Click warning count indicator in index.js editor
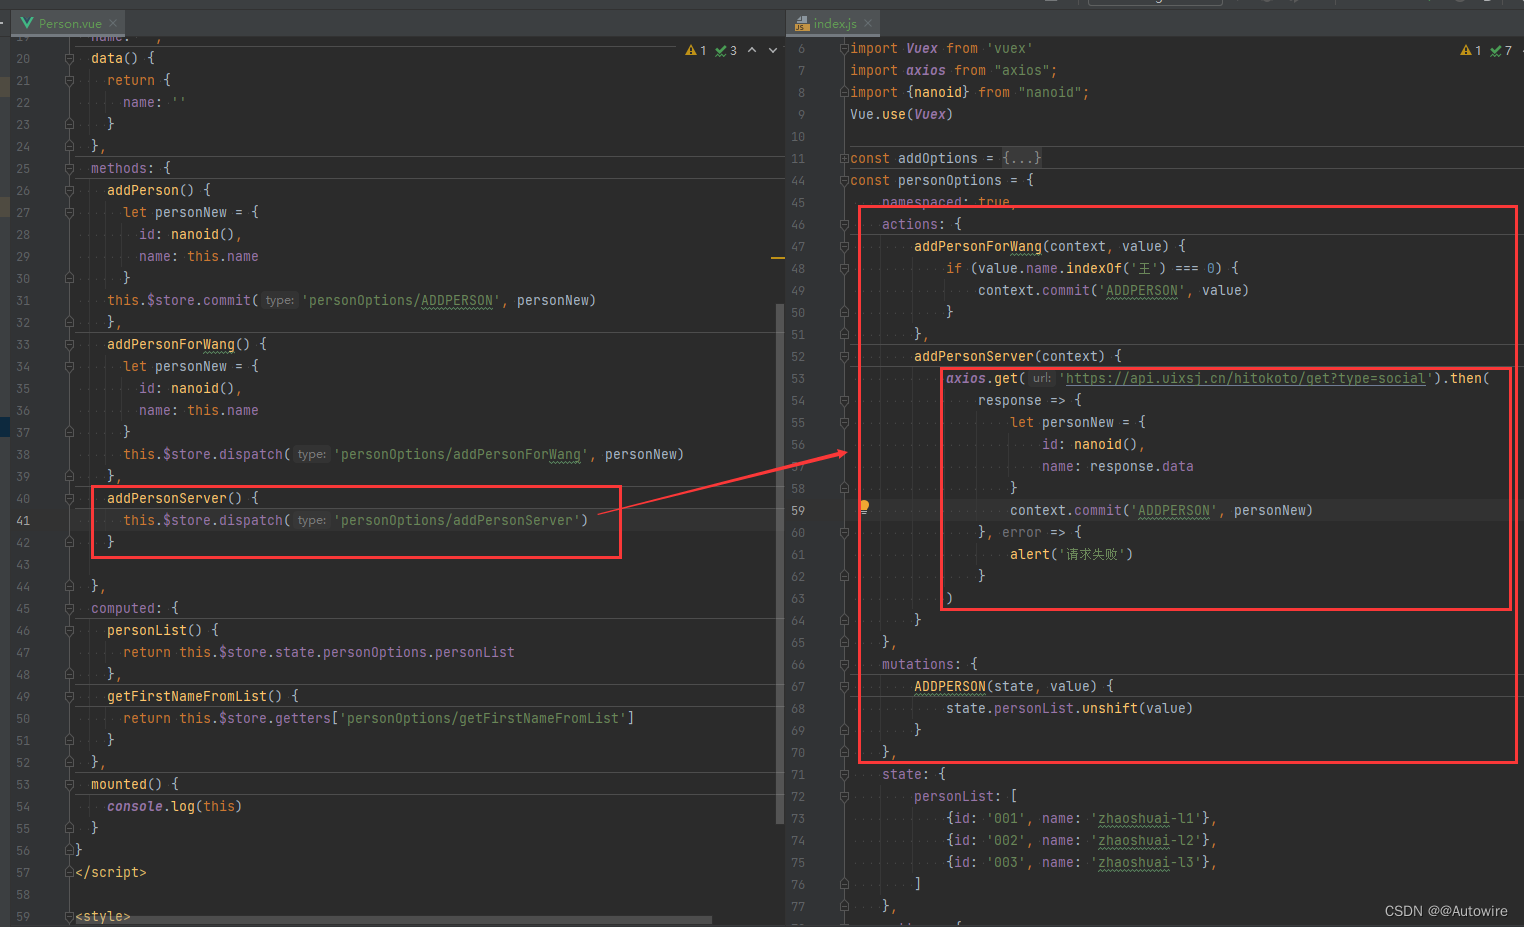Viewport: 1524px width, 927px height. 1471,50
